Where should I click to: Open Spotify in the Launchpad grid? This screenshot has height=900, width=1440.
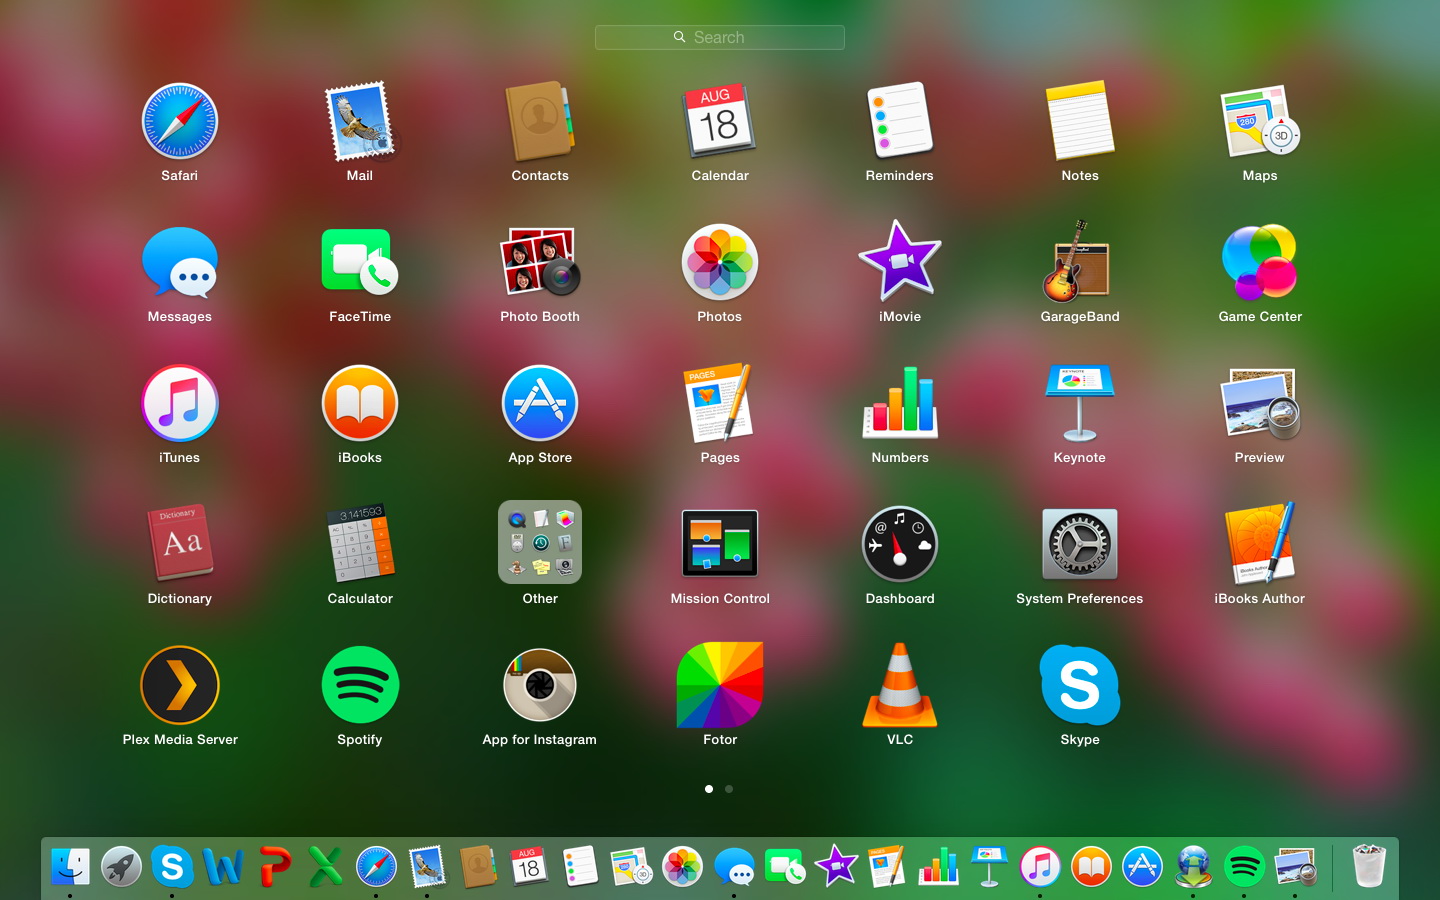click(x=360, y=686)
